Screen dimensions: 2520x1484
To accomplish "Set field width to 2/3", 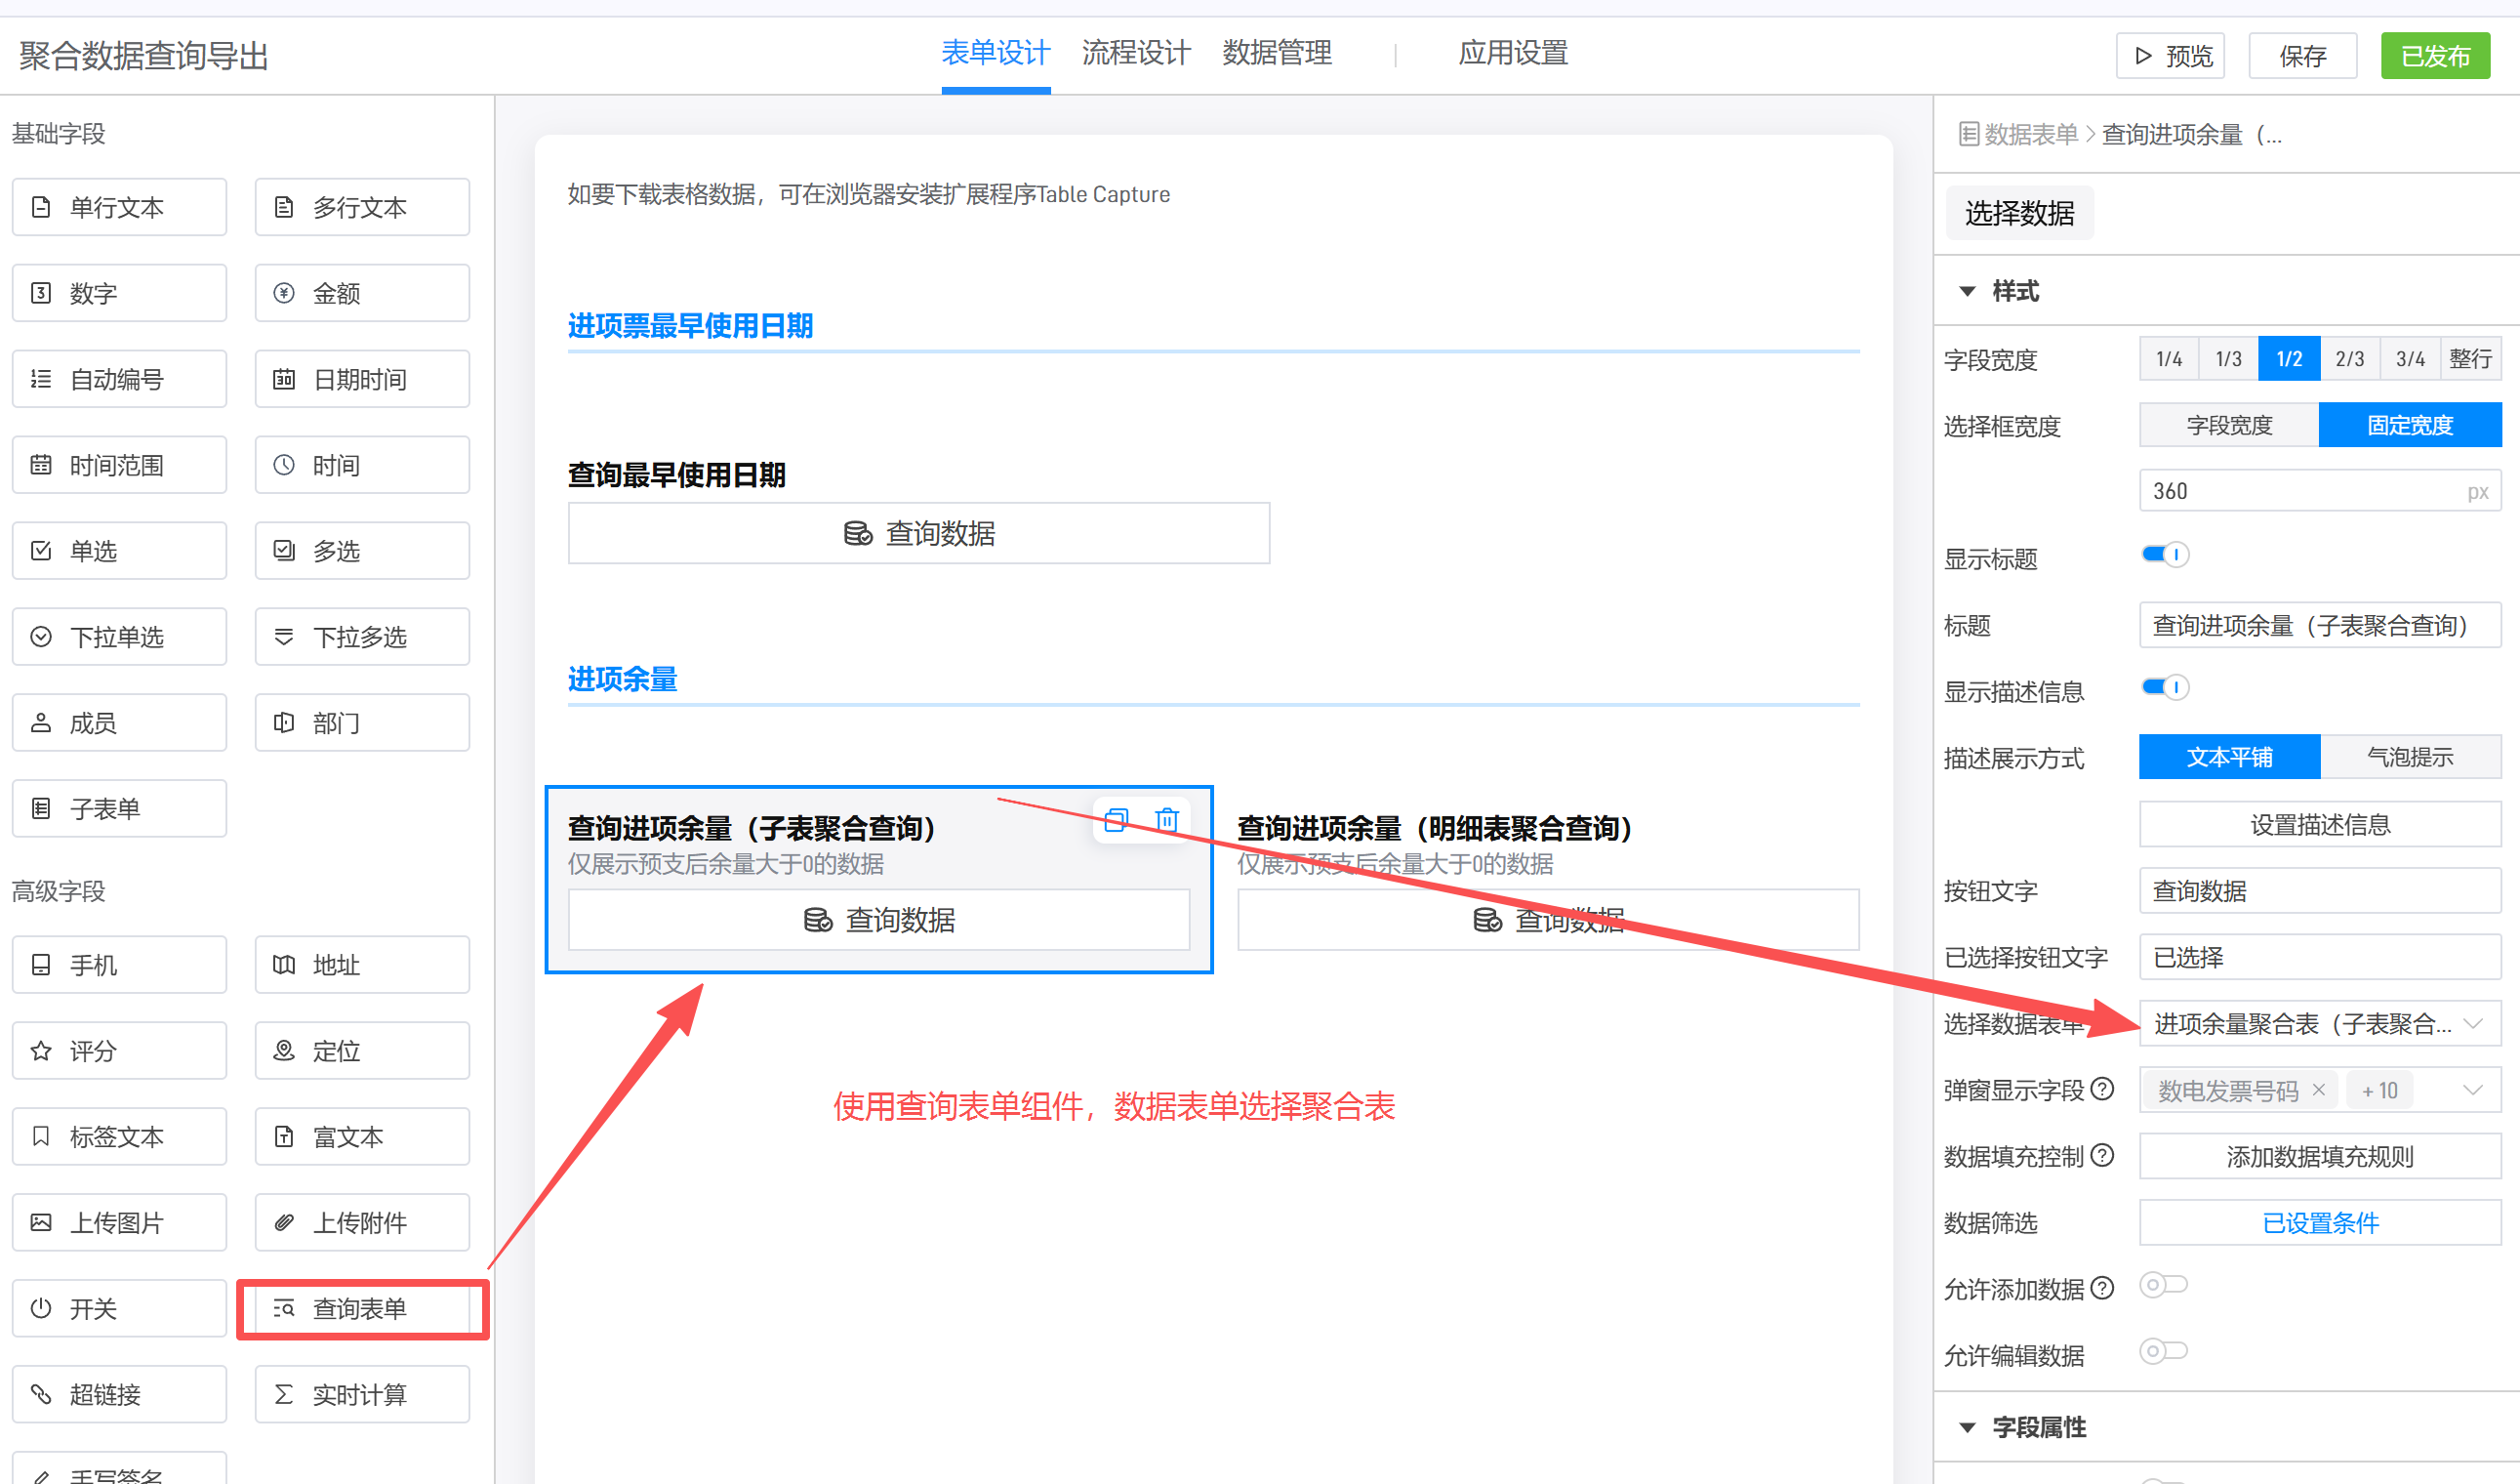I will (x=2350, y=359).
